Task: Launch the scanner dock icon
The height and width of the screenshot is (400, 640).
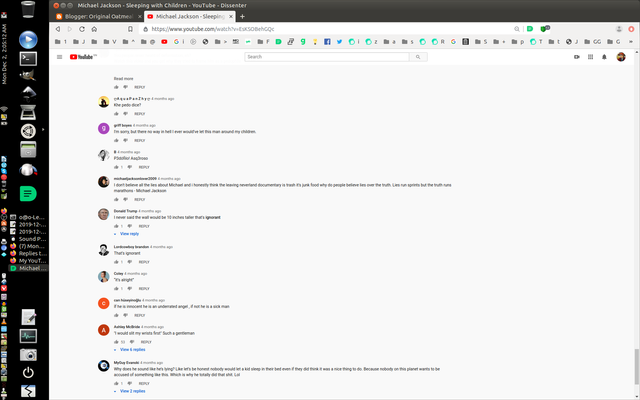Action: pyautogui.click(x=28, y=112)
